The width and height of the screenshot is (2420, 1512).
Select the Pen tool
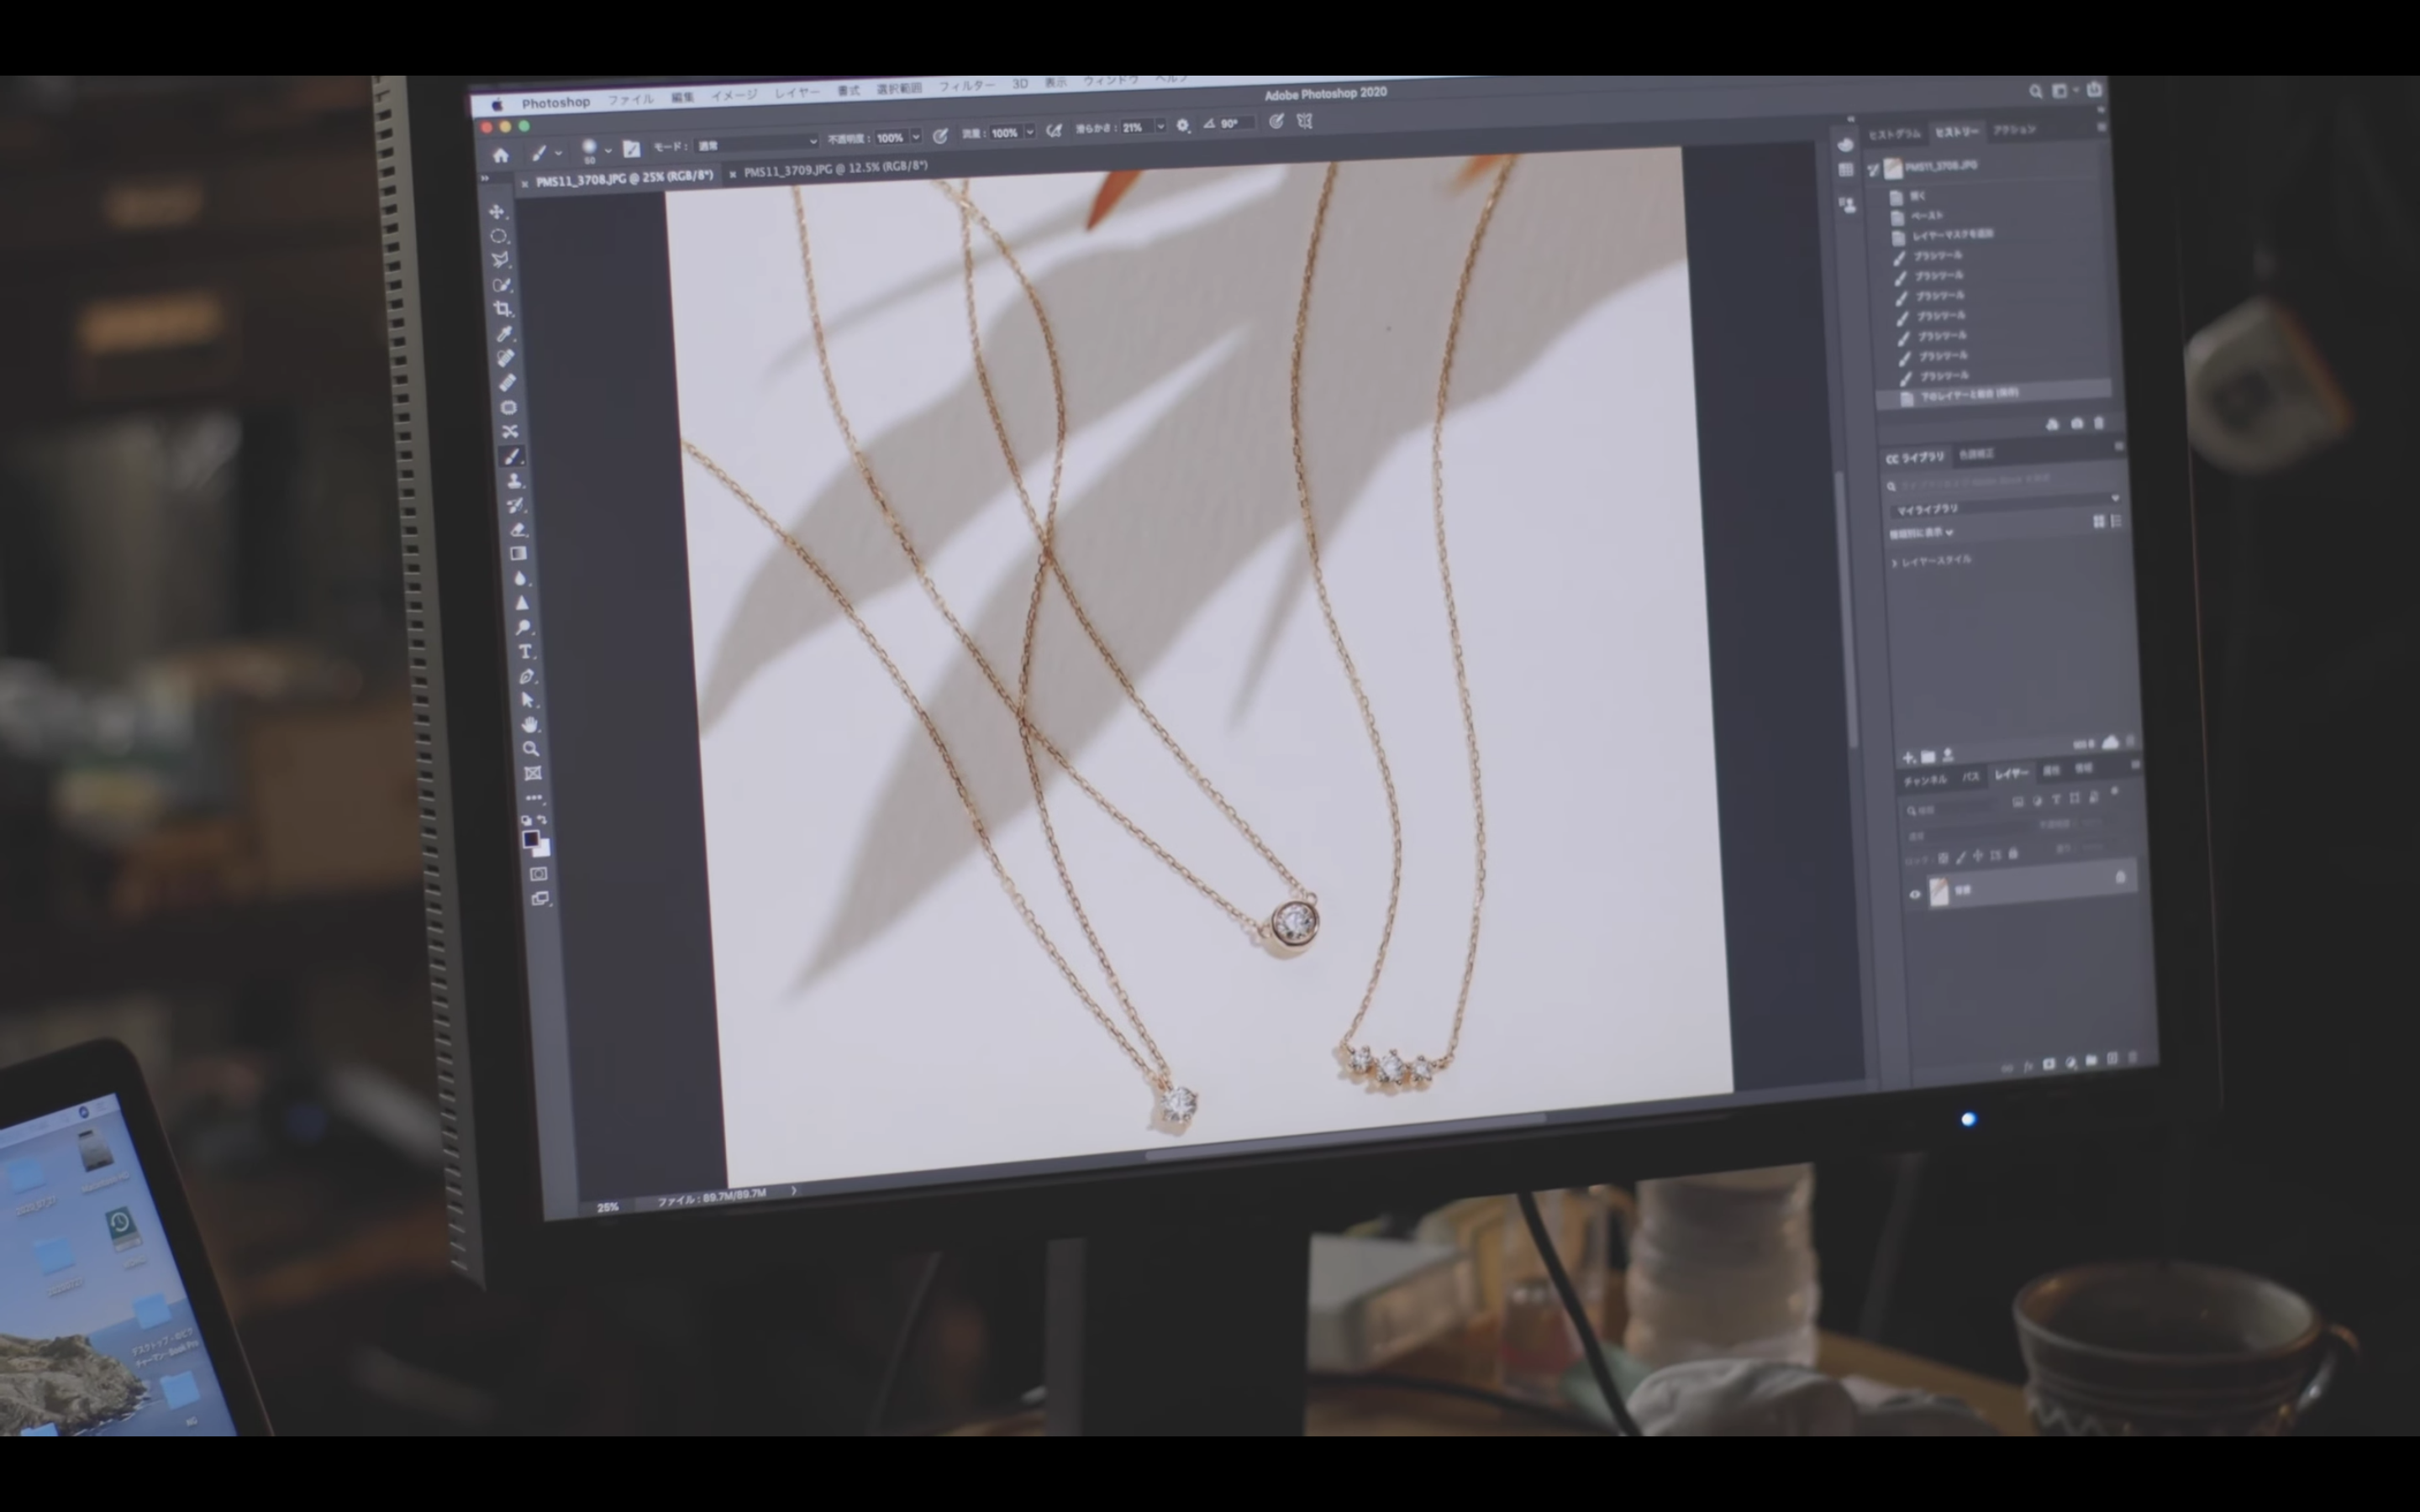coord(526,676)
